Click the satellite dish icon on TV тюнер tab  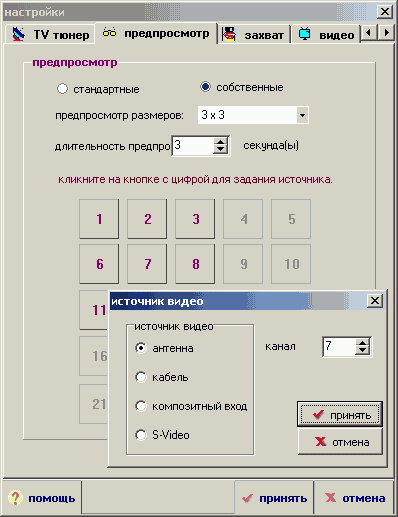pyautogui.click(x=19, y=34)
